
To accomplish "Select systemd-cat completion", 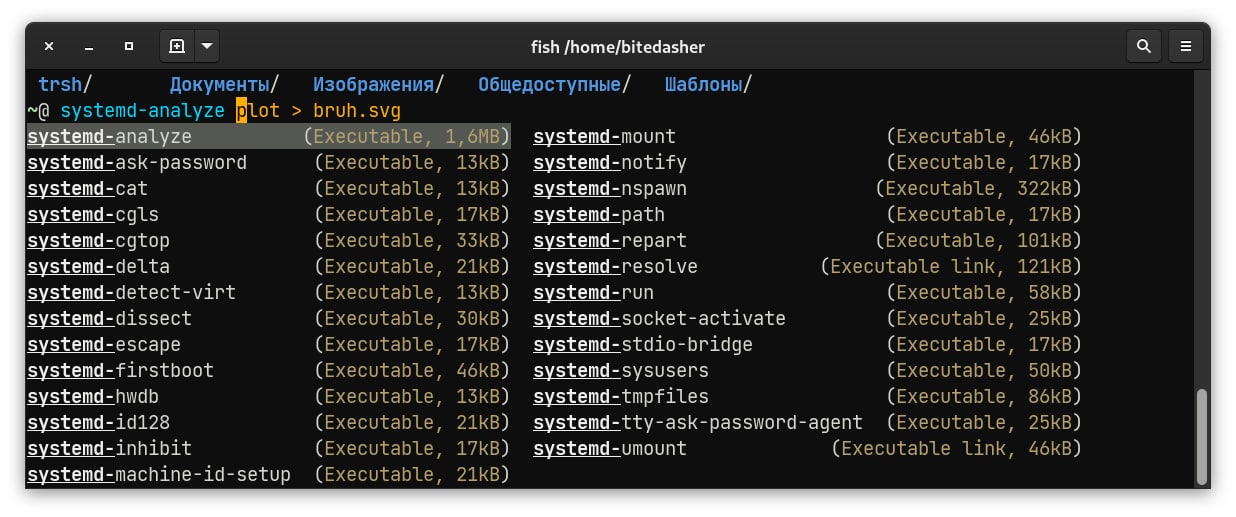I will [268, 189].
